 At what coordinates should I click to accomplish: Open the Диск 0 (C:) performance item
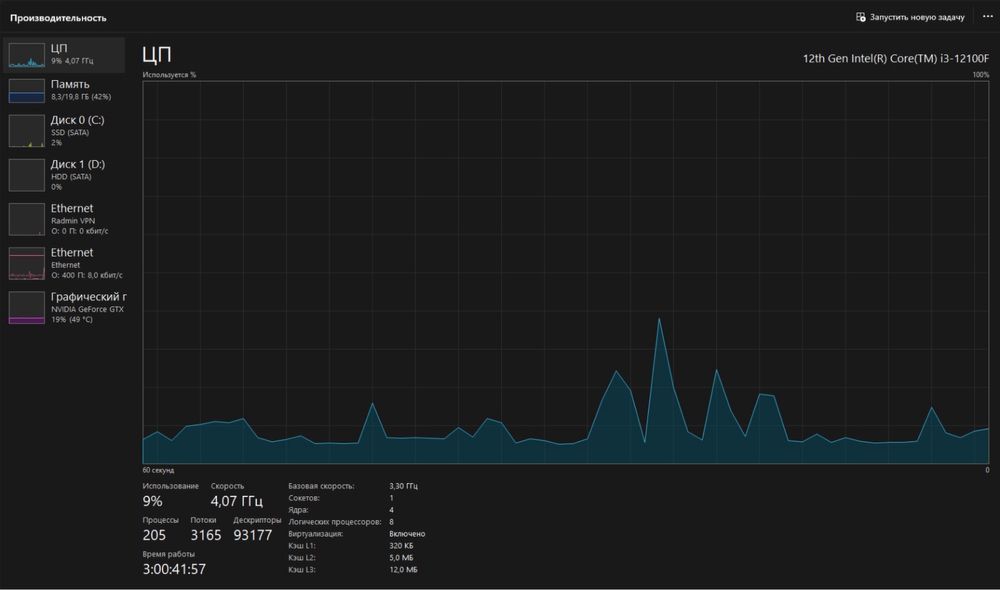coord(64,131)
